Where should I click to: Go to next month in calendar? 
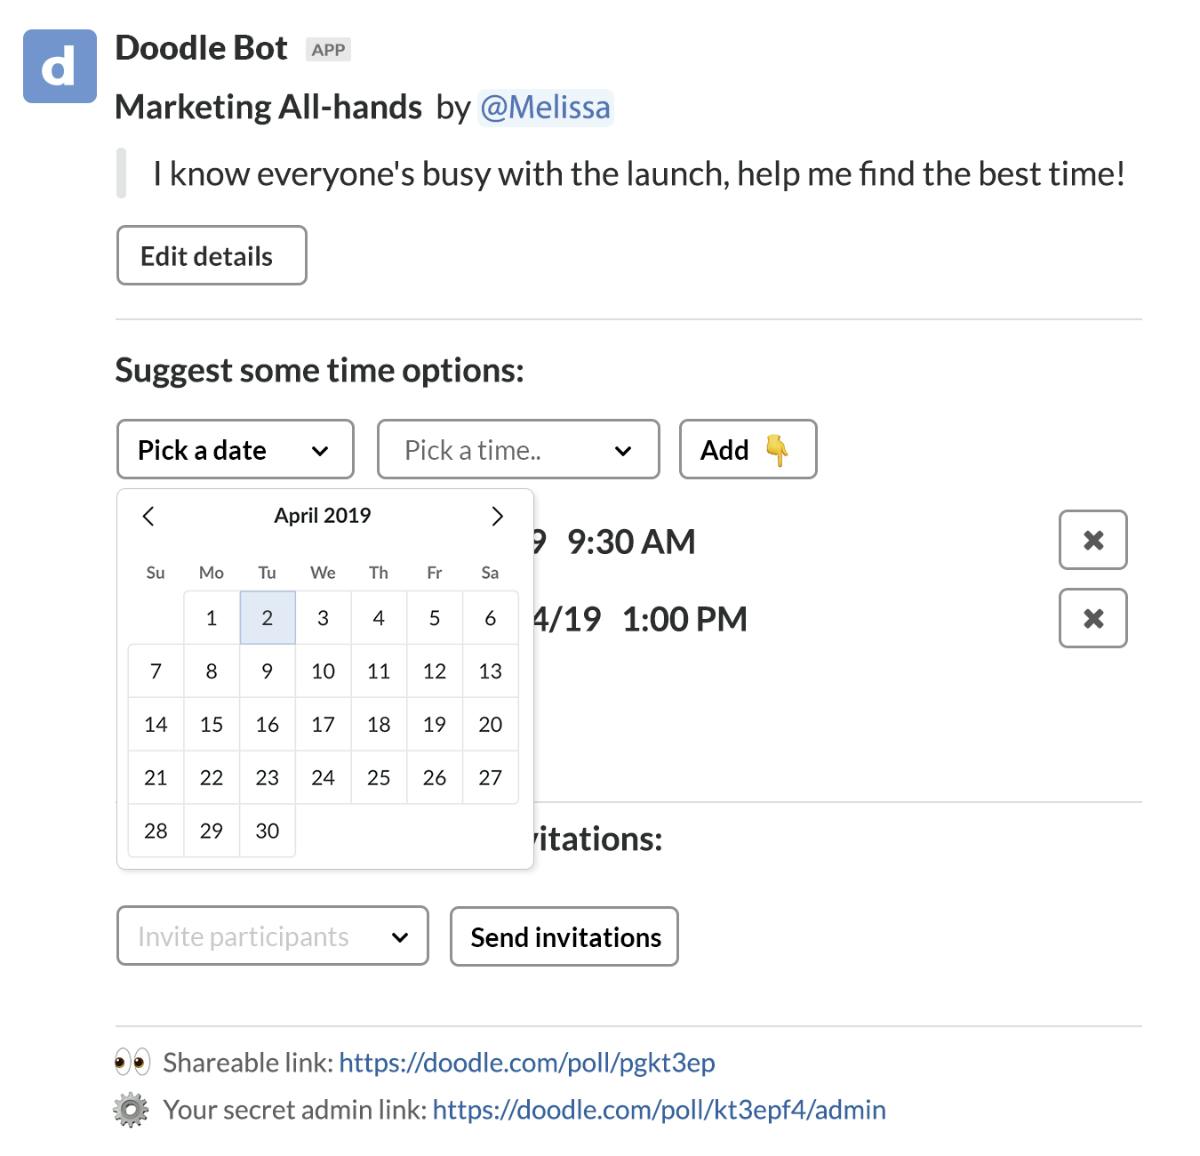point(497,516)
